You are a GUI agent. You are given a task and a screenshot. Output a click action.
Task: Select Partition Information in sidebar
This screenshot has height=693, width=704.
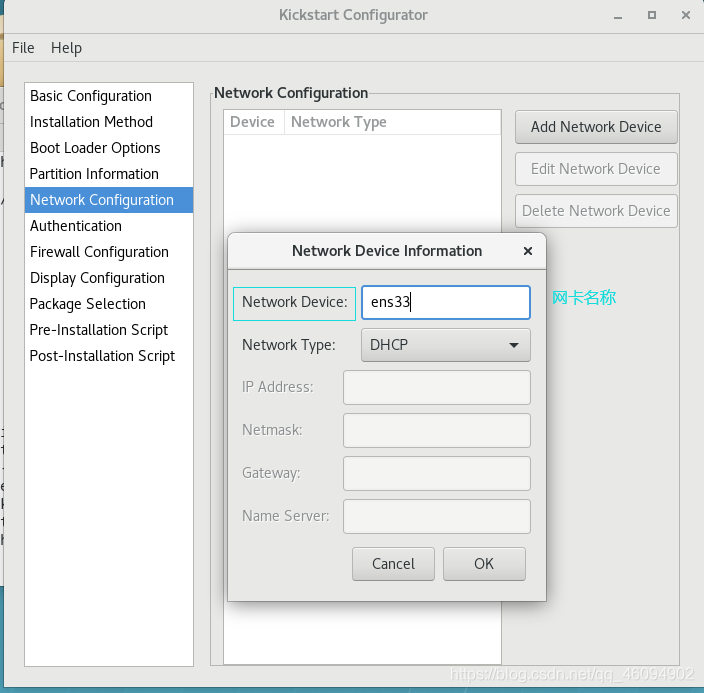[109, 174]
